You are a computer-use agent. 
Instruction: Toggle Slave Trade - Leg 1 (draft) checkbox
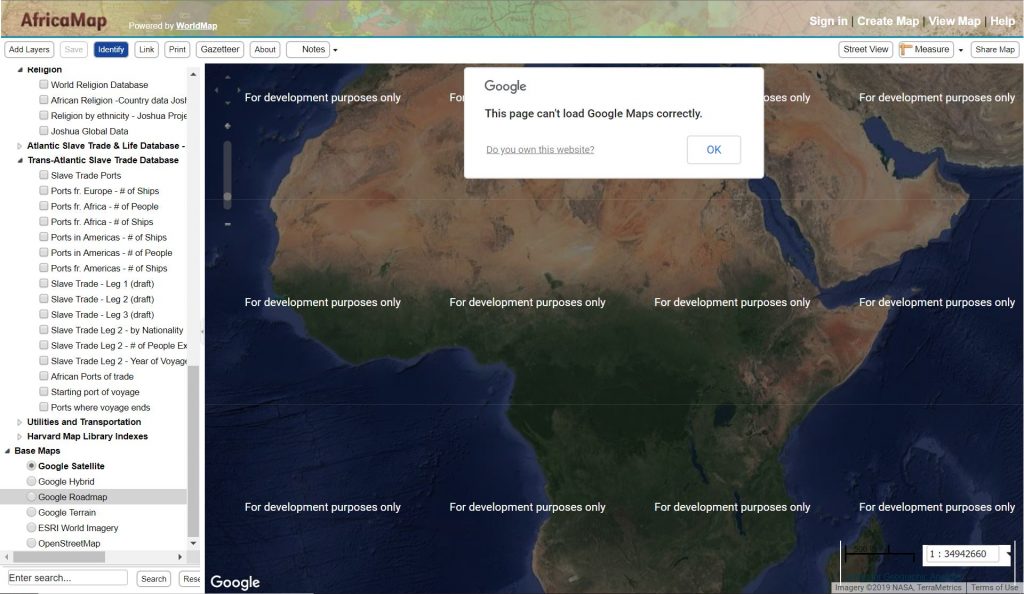pyautogui.click(x=44, y=283)
